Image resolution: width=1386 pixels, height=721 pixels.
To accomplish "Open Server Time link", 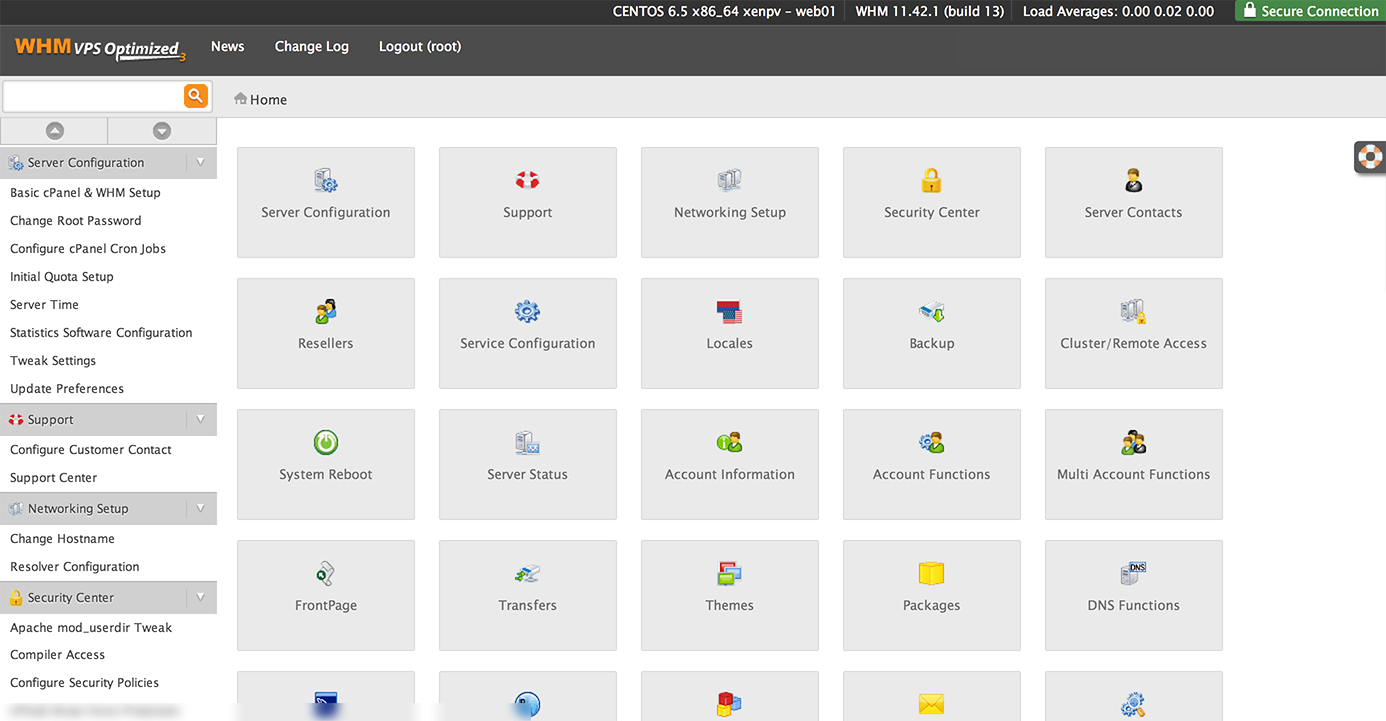I will pos(44,304).
